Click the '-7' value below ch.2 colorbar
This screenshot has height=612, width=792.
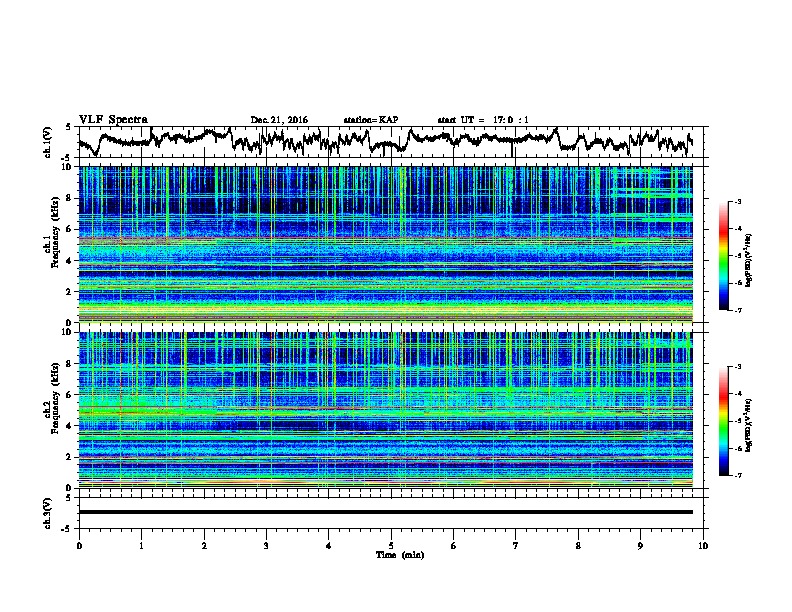[737, 475]
